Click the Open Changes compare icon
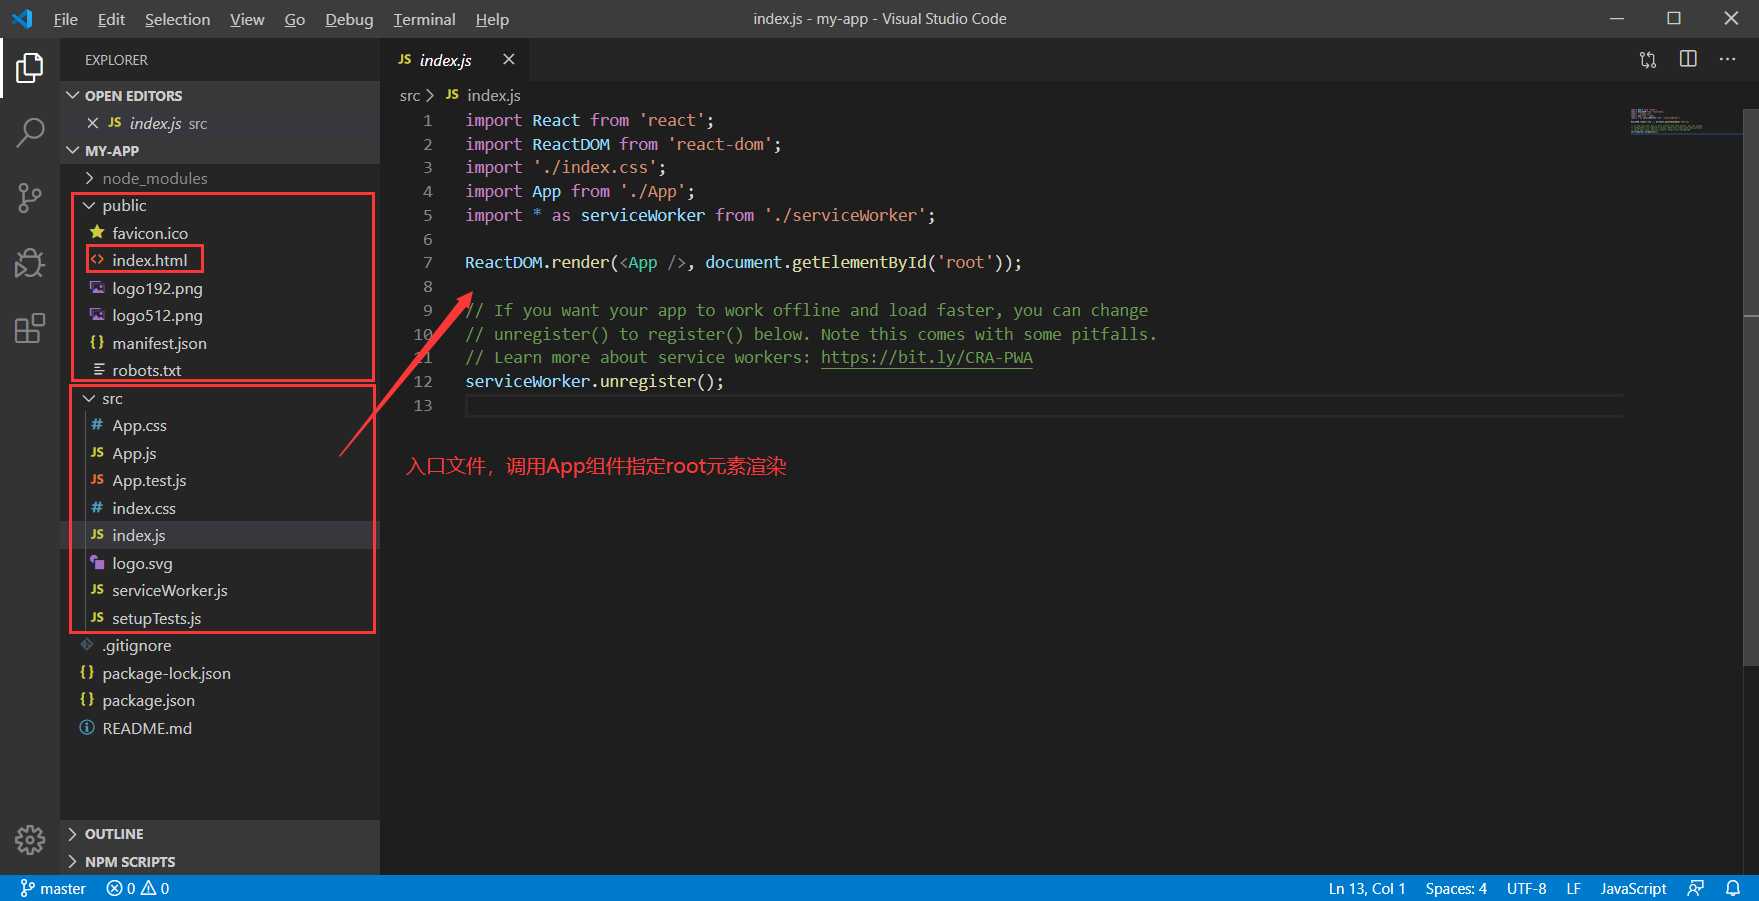The image size is (1759, 901). click(x=1648, y=60)
